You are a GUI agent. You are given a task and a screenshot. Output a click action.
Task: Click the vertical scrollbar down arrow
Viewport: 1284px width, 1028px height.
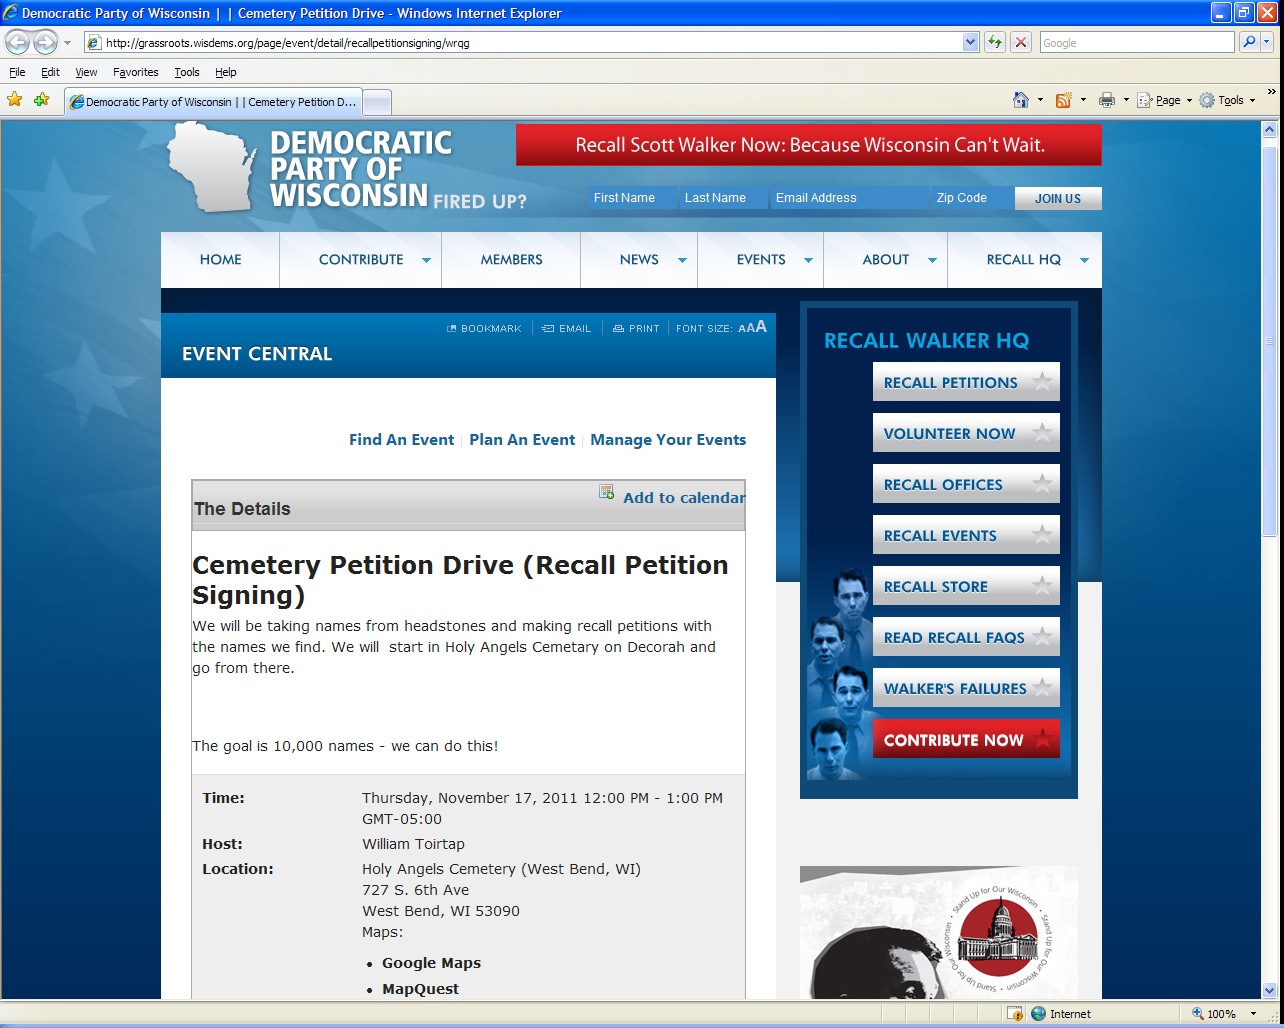1271,990
